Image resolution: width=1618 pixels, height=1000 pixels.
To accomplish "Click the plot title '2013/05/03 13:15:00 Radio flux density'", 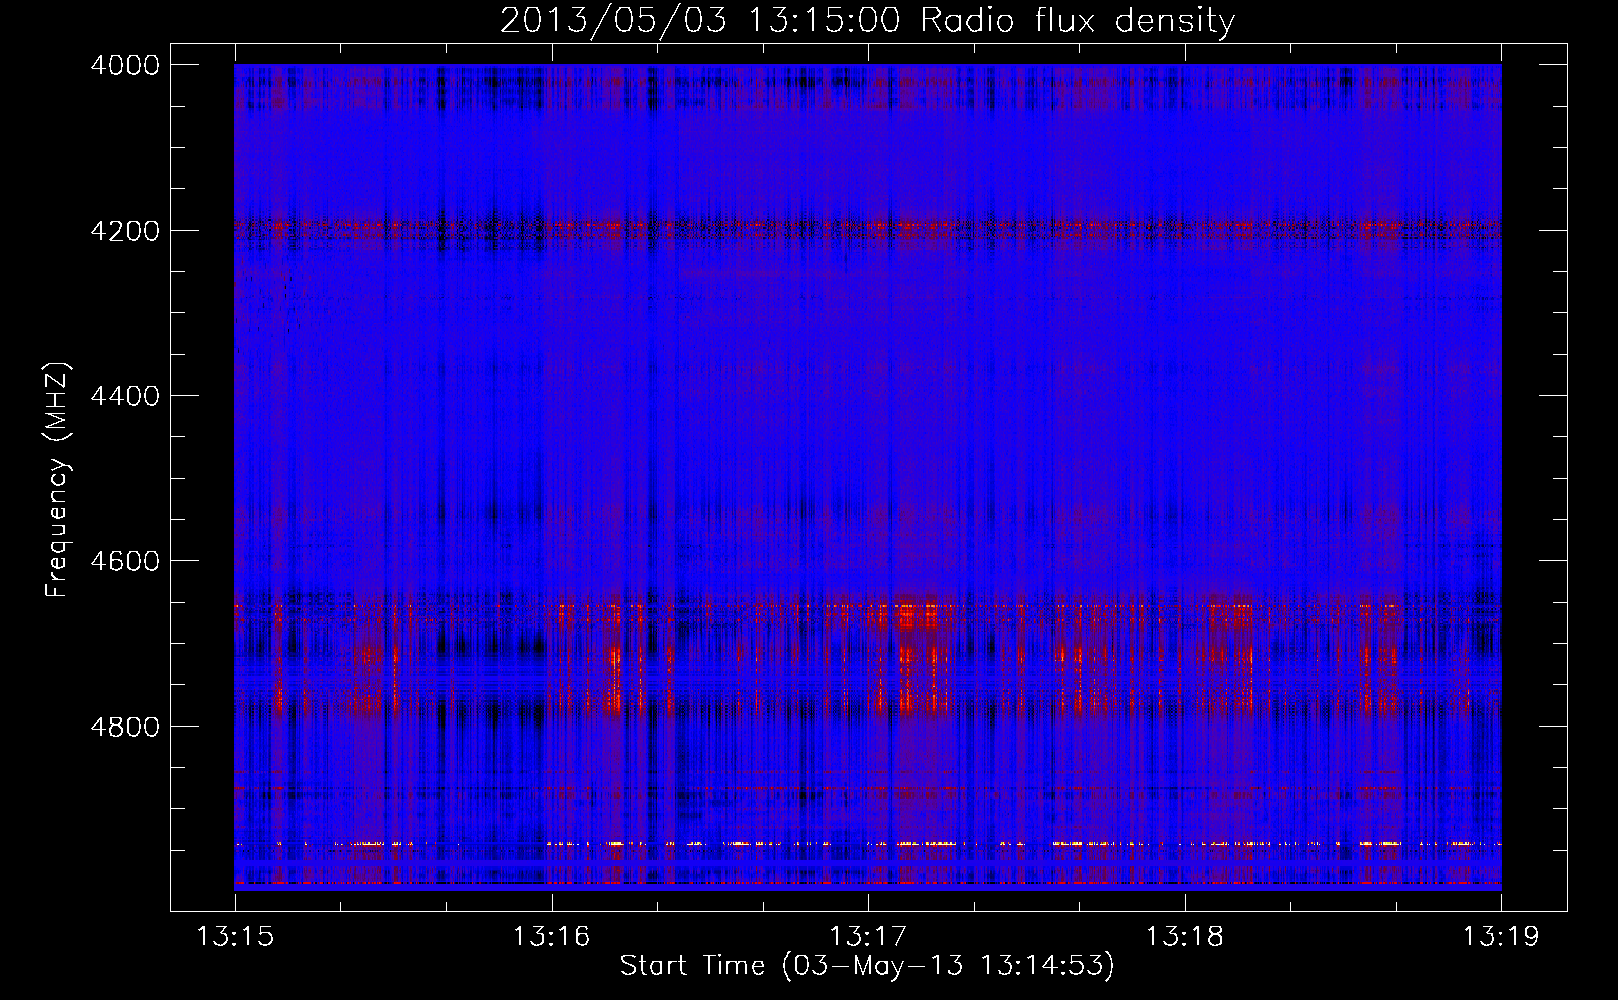I will (867, 21).
